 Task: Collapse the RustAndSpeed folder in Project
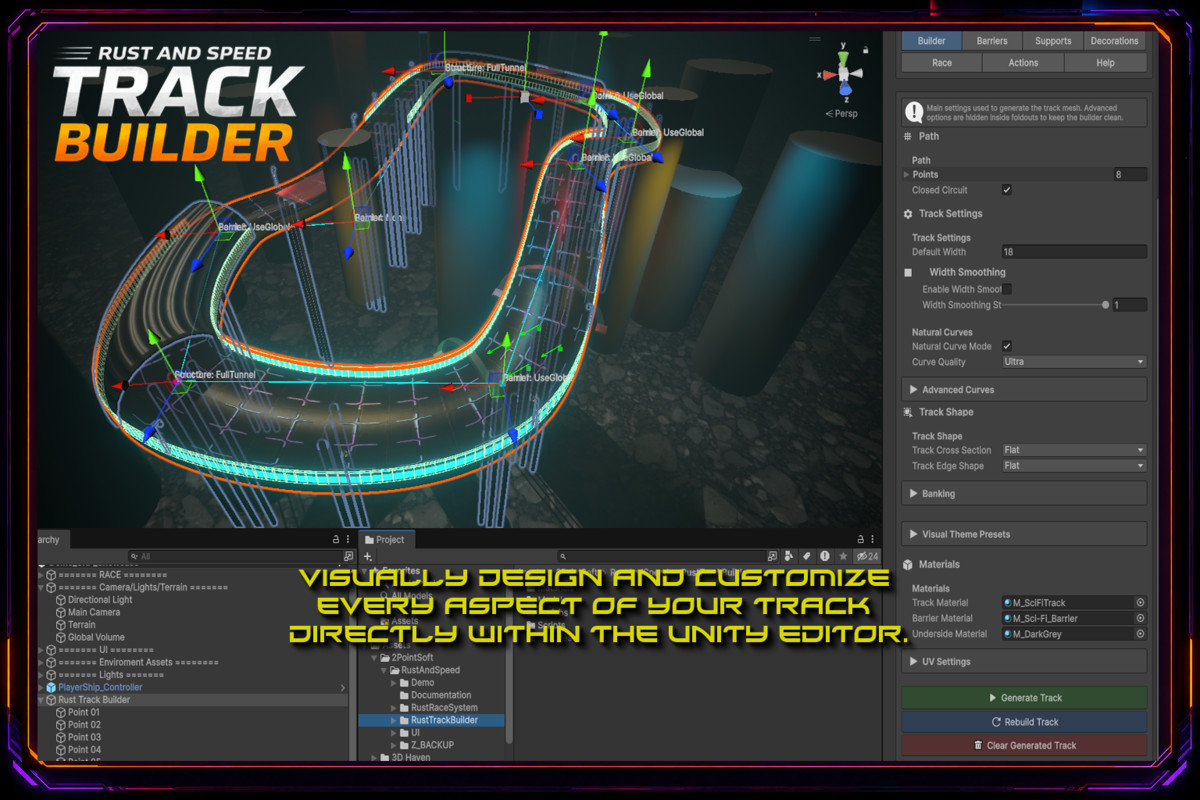384,670
